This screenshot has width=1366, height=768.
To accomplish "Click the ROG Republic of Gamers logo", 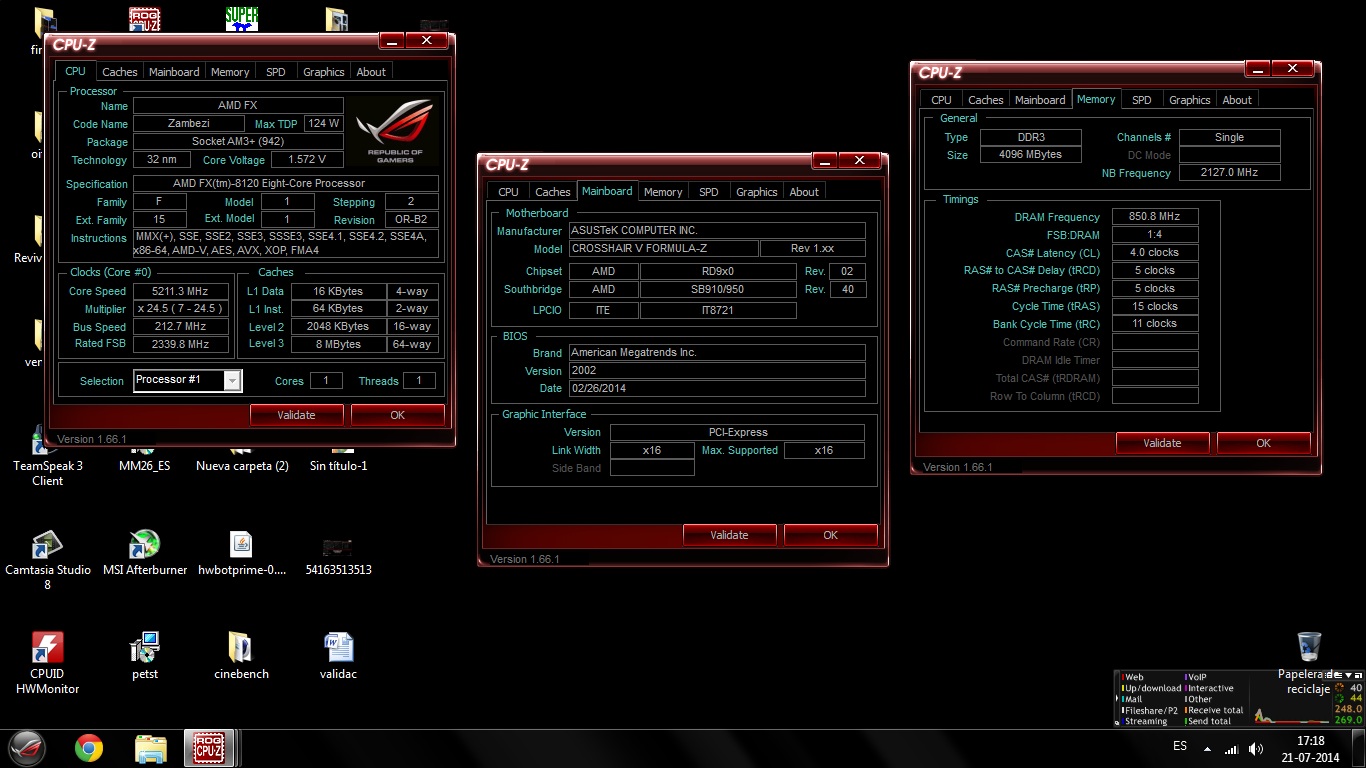I will click(x=397, y=131).
